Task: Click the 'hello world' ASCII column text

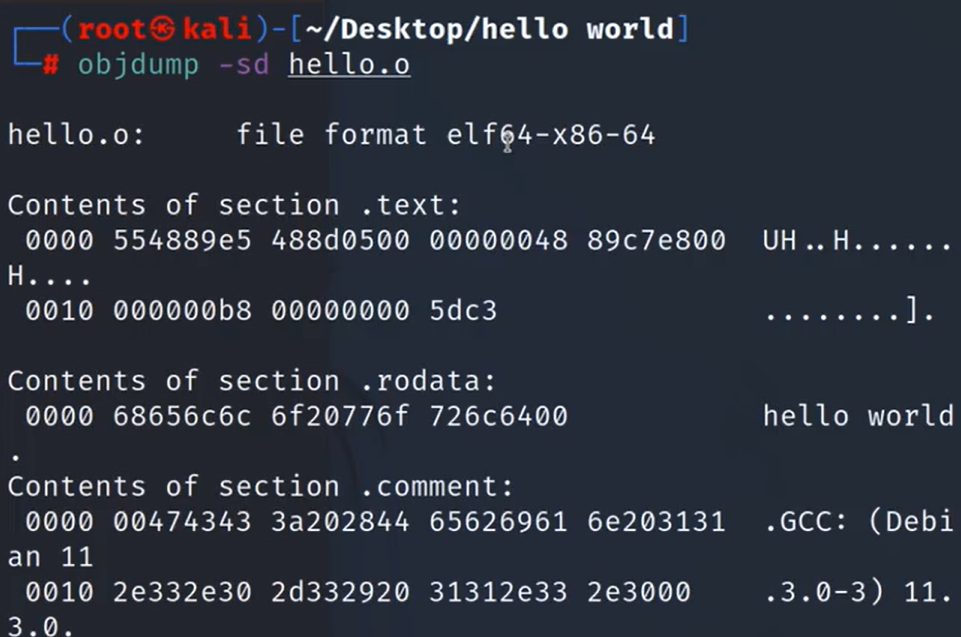Action: pyautogui.click(x=858, y=416)
